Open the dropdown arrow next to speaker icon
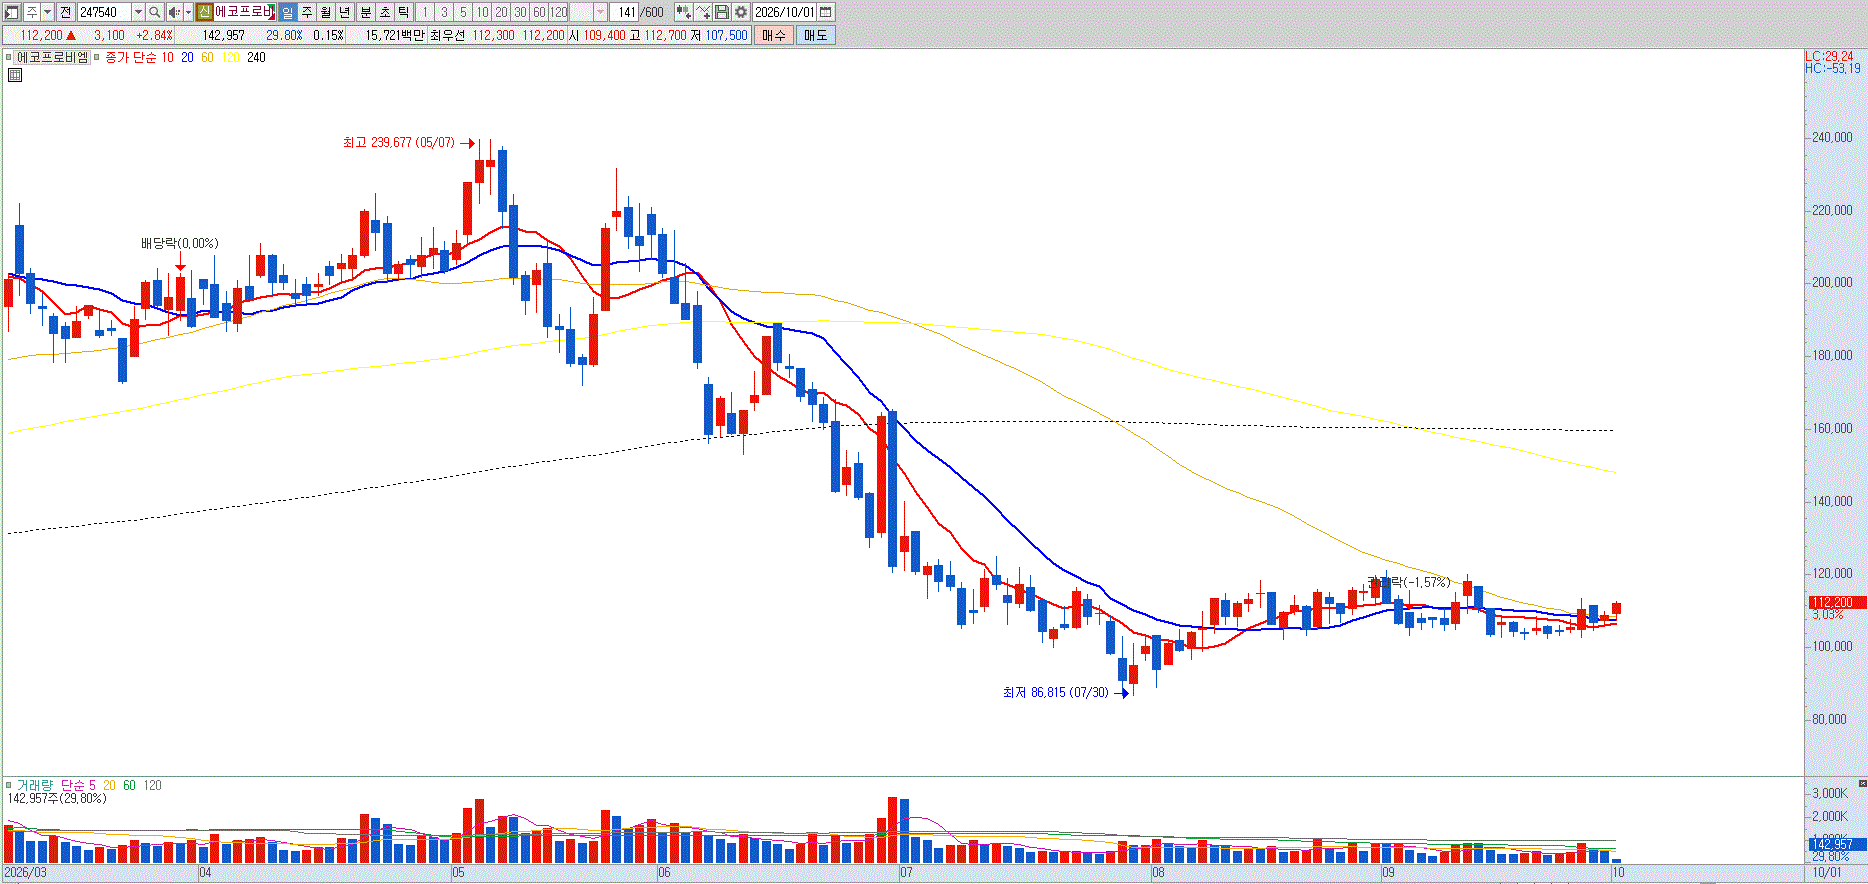The image size is (1868, 884). coord(188,12)
